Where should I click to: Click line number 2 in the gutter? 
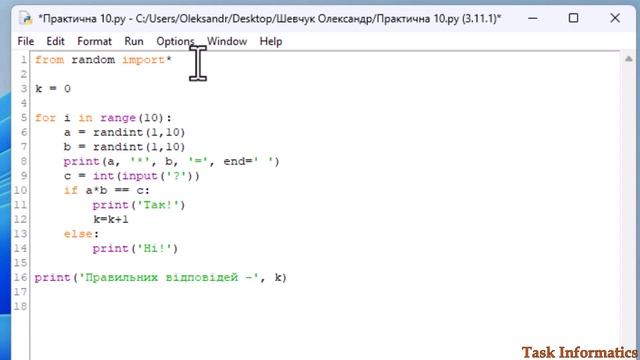(23, 74)
